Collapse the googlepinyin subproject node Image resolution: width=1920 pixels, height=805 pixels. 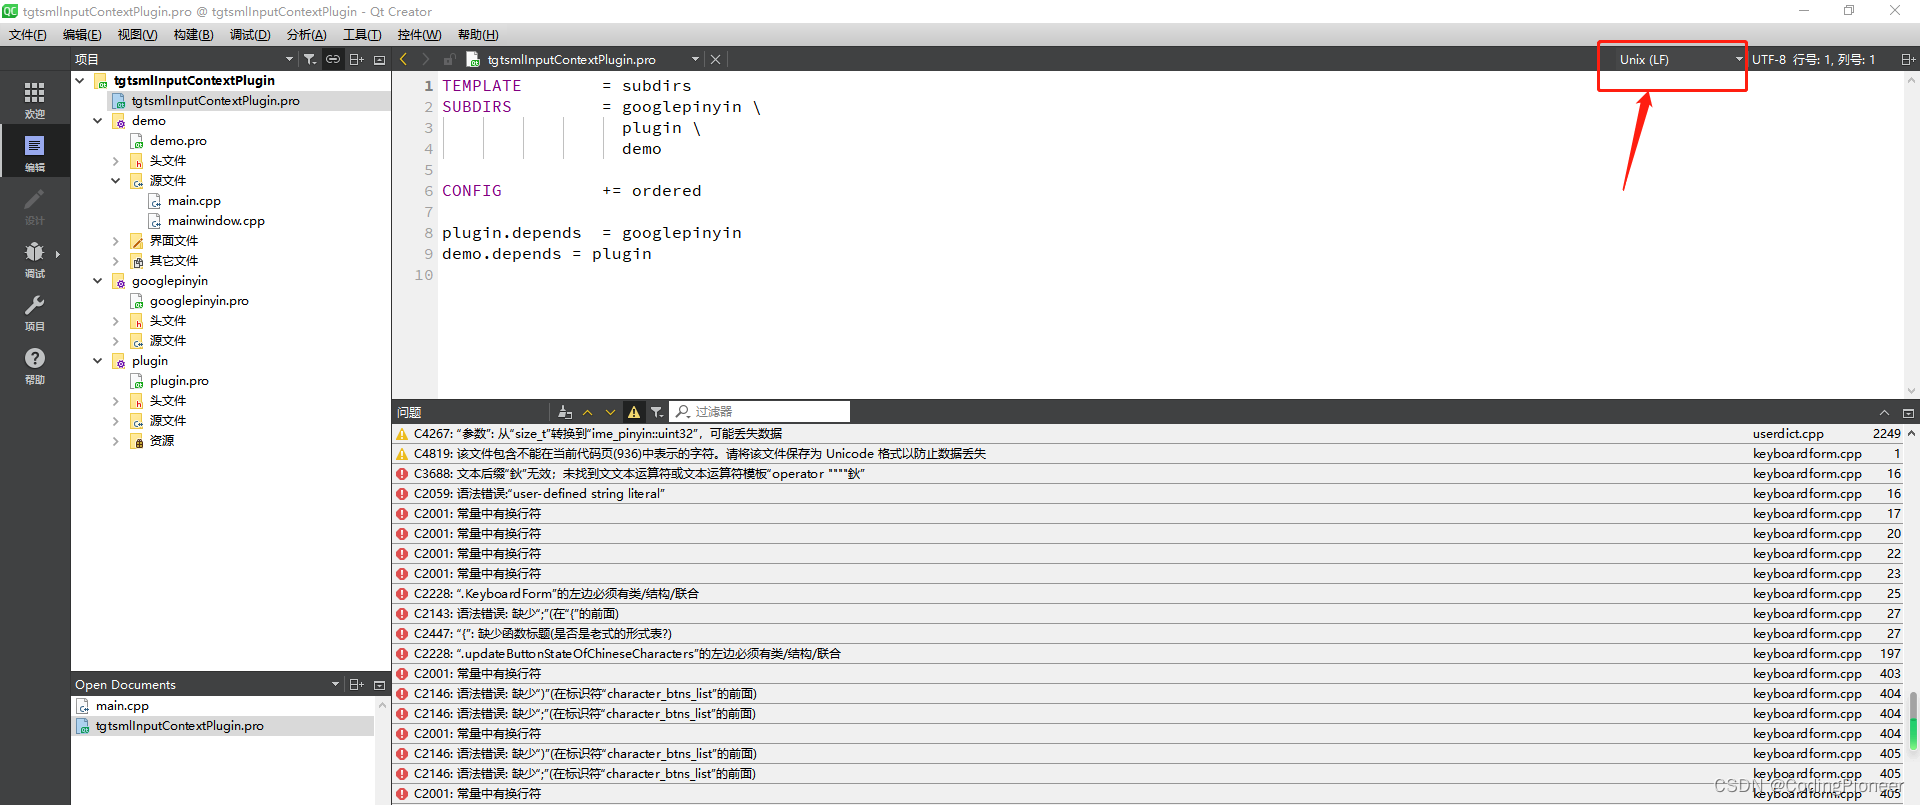(98, 281)
